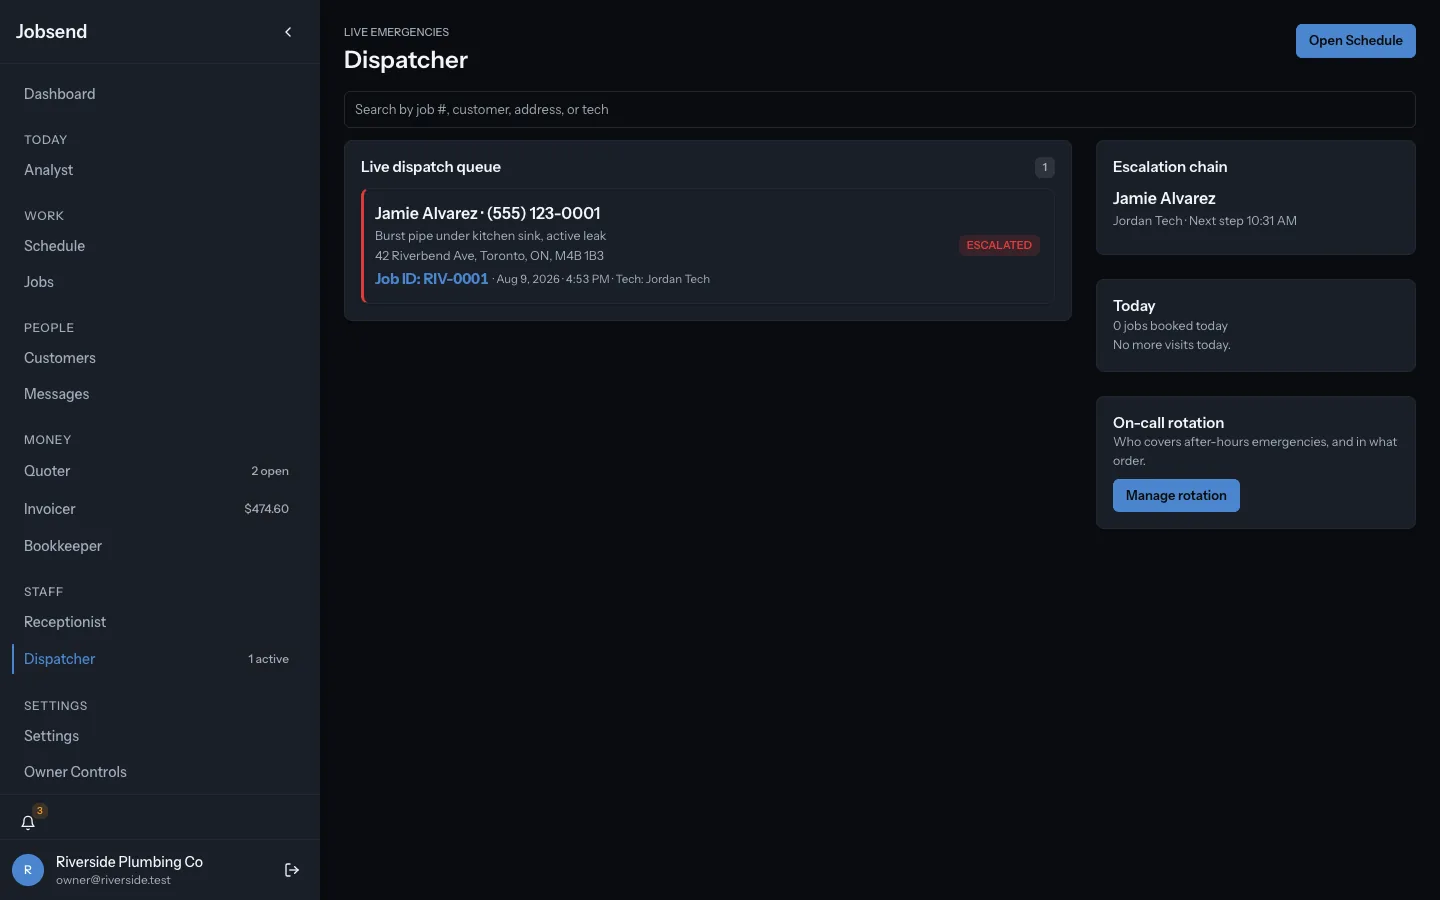Viewport: 1440px width, 900px height.
Task: Click the On-call rotation heading
Action: coord(1168,423)
